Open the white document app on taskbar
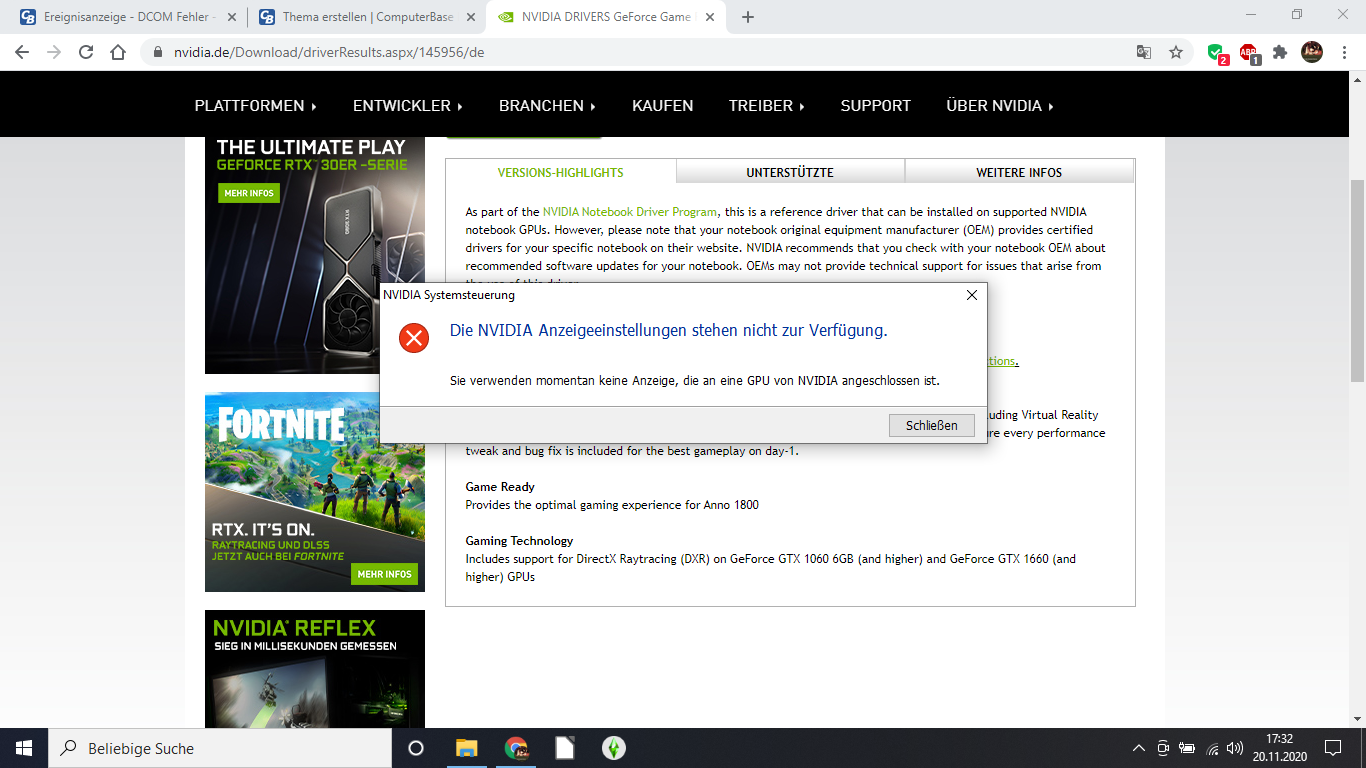Screen dimensions: 1366x768 (x=565, y=748)
